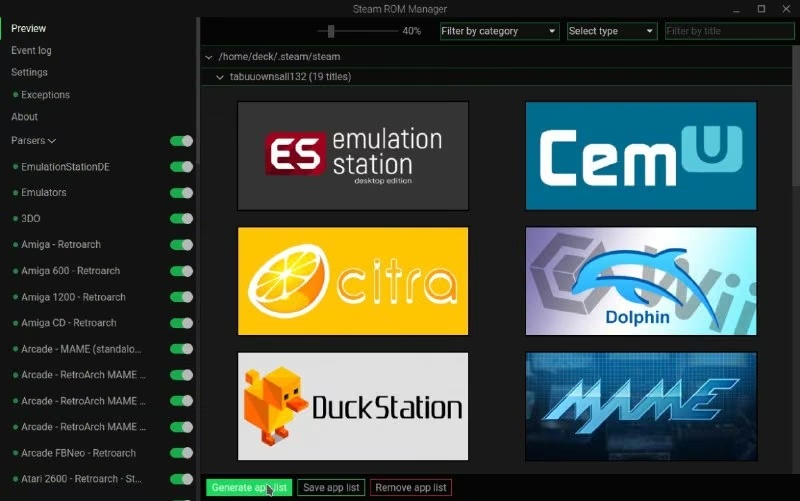Viewport: 800px width, 501px height.
Task: Go to Settings in sidebar
Action: pos(29,72)
